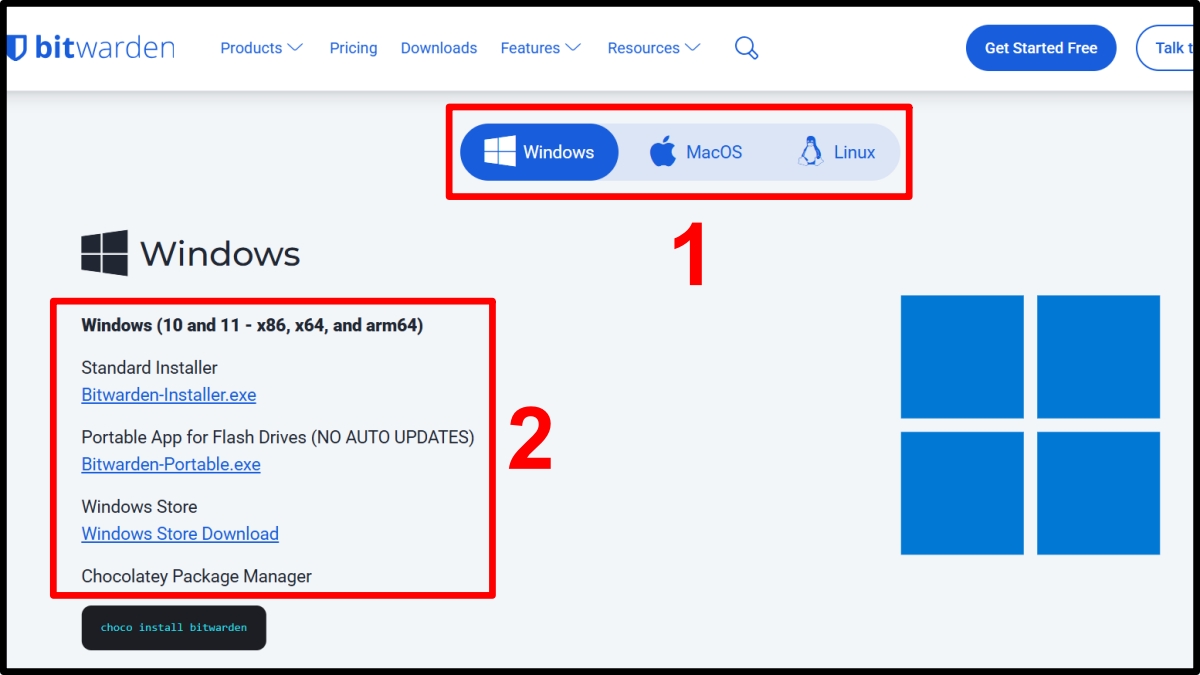
Task: Select the Windows platform tab
Action: pyautogui.click(x=540, y=152)
